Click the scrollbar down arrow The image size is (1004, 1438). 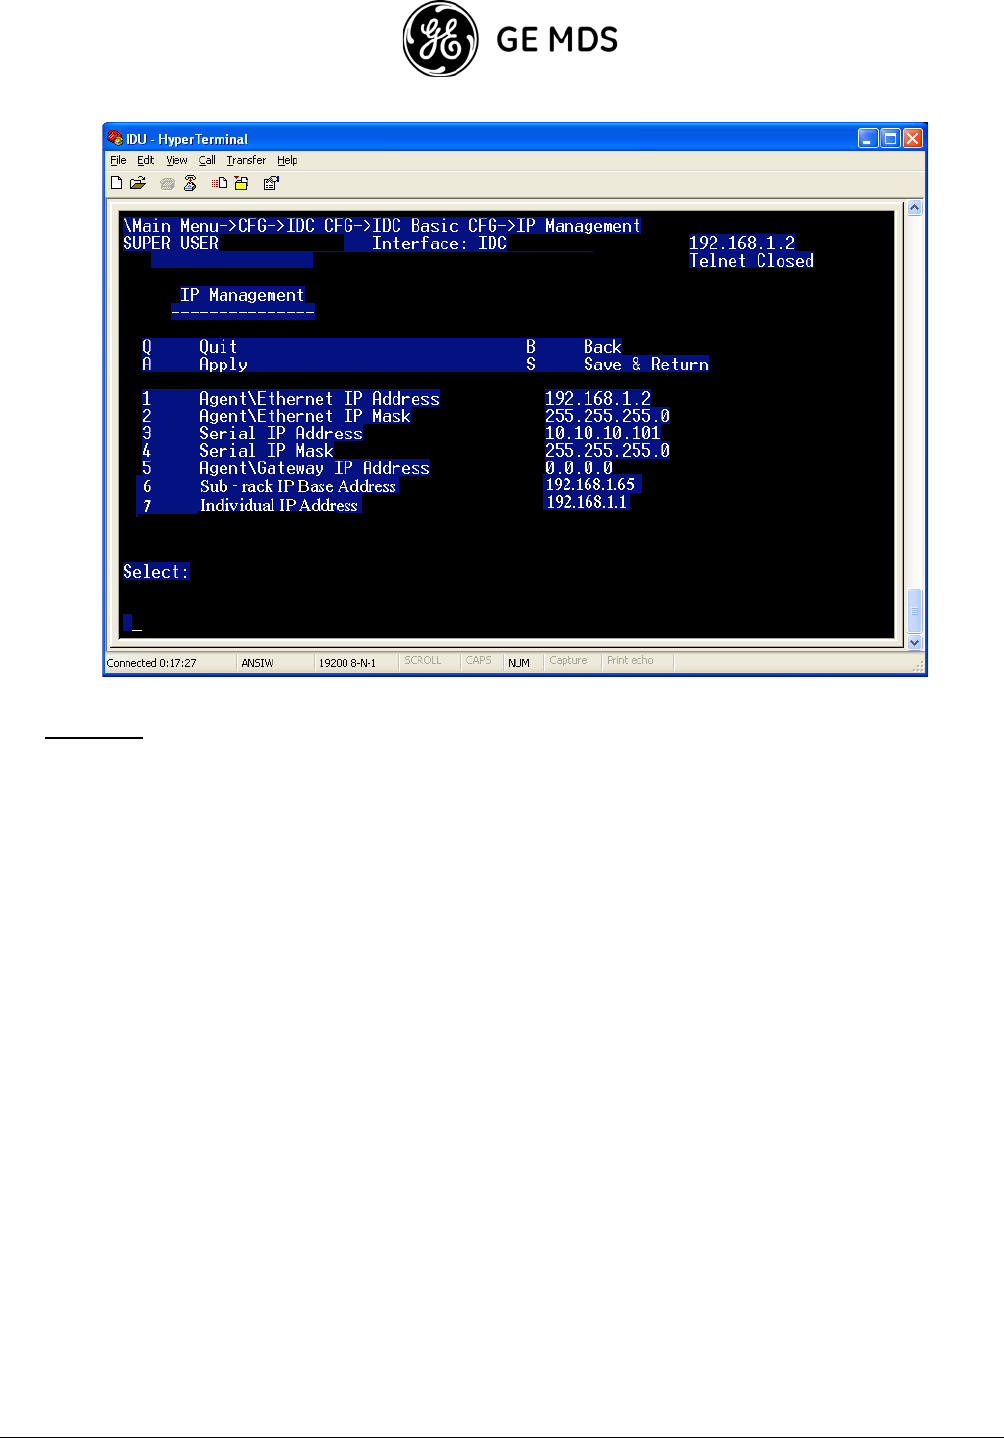(x=914, y=643)
